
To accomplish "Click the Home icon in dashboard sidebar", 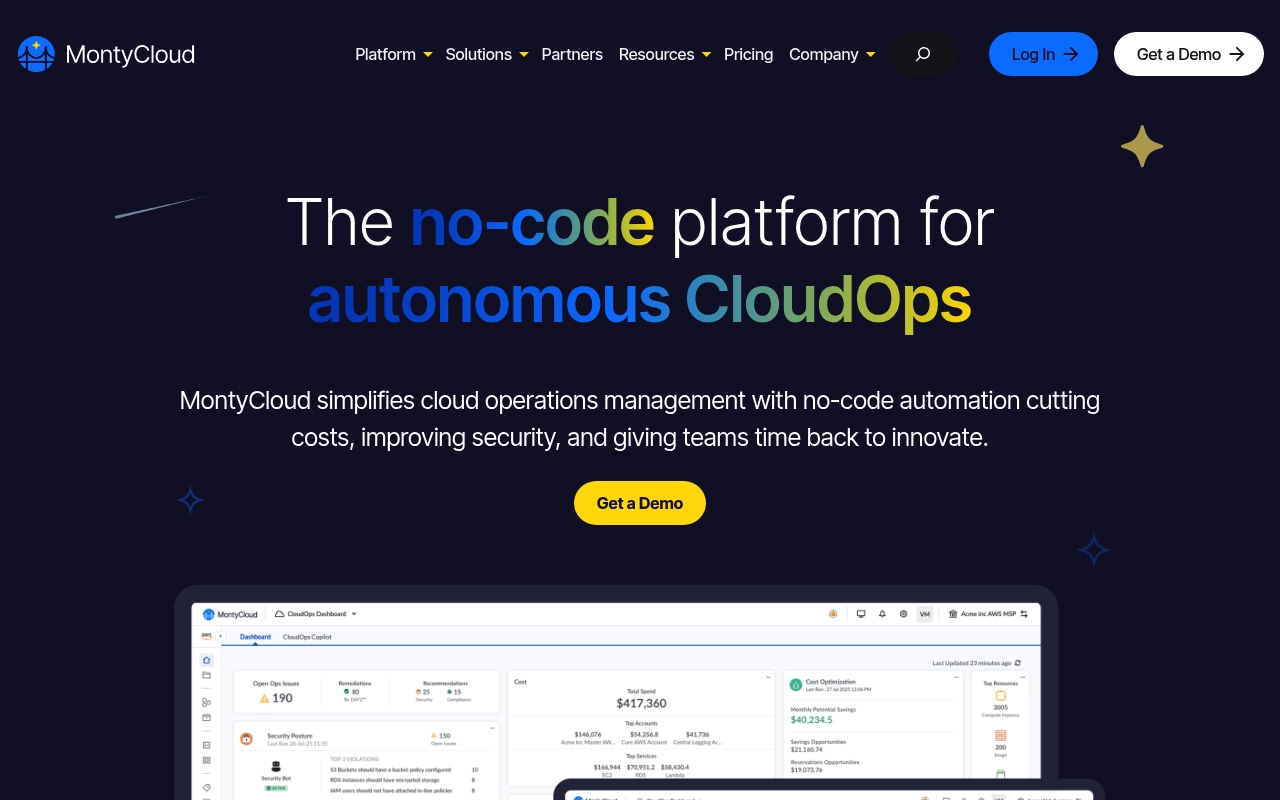I will [206, 660].
